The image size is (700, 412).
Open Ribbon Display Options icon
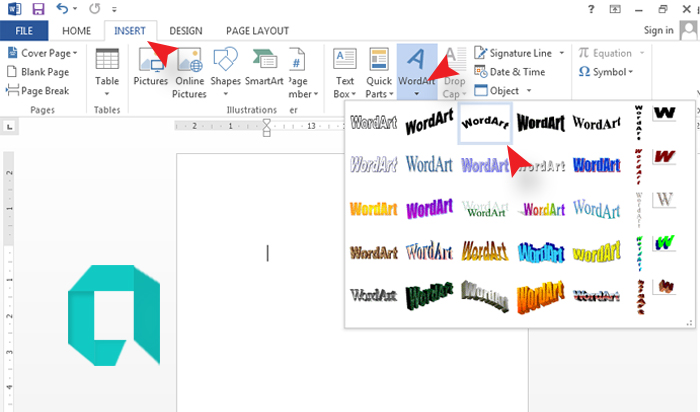click(x=615, y=9)
